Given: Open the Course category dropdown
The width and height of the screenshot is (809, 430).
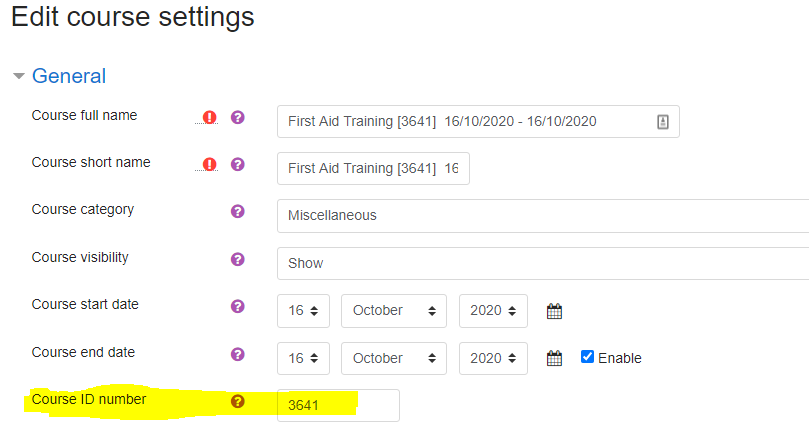Looking at the screenshot, I should point(542,215).
